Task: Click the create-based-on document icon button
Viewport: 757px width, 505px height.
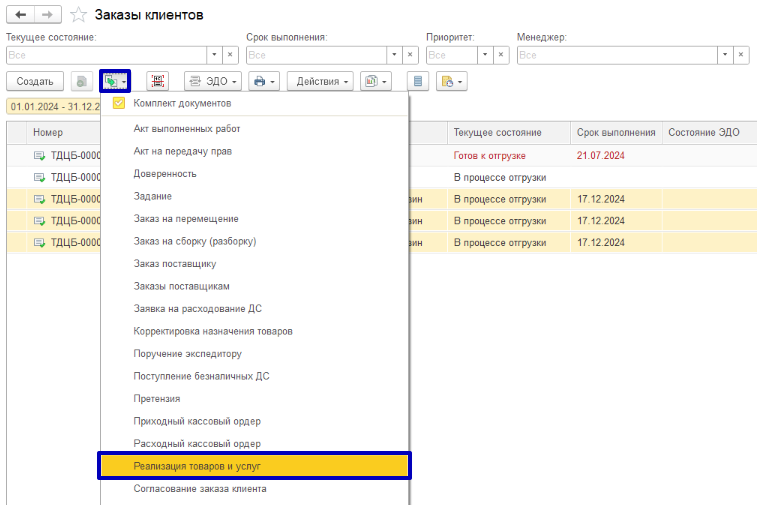Action: tap(115, 81)
